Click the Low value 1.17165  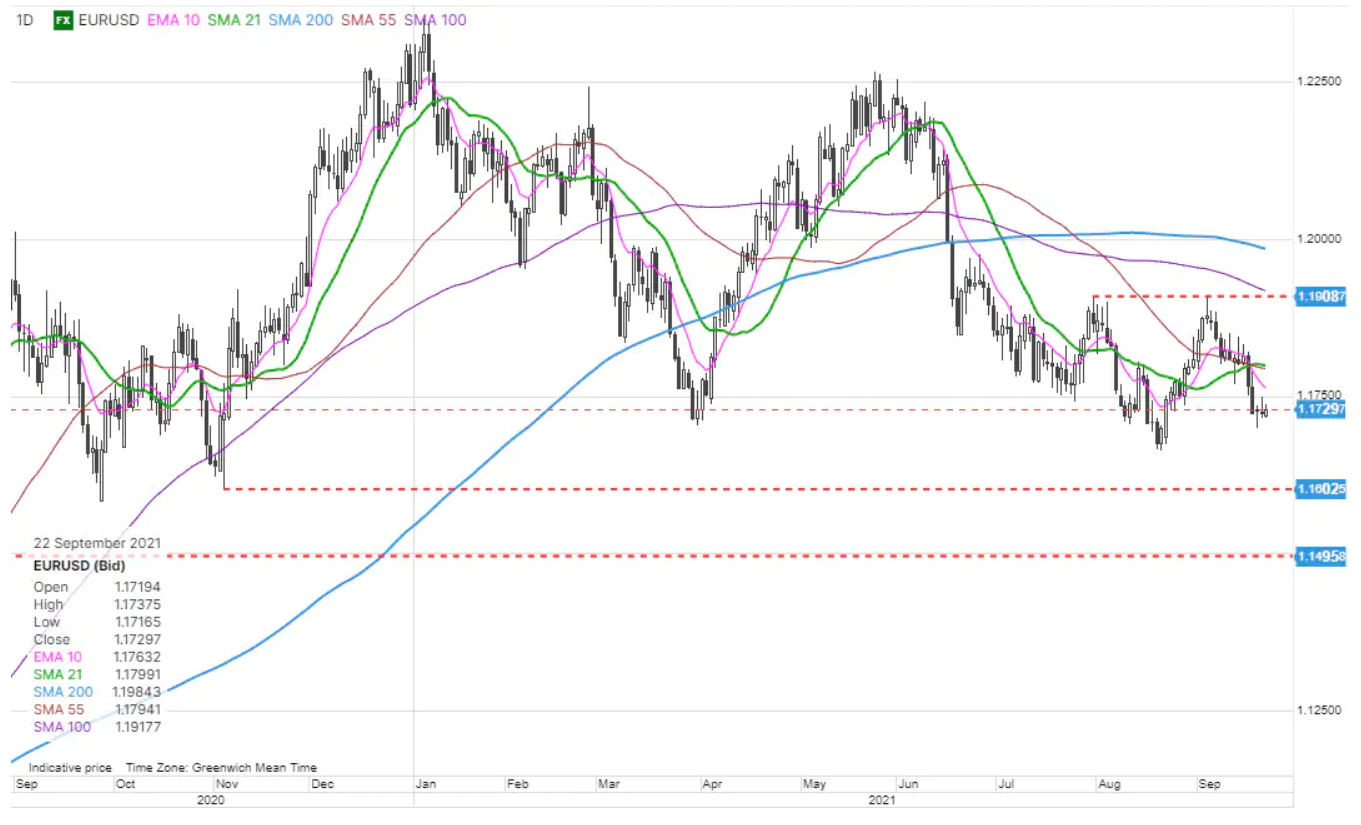pyautogui.click(x=138, y=622)
